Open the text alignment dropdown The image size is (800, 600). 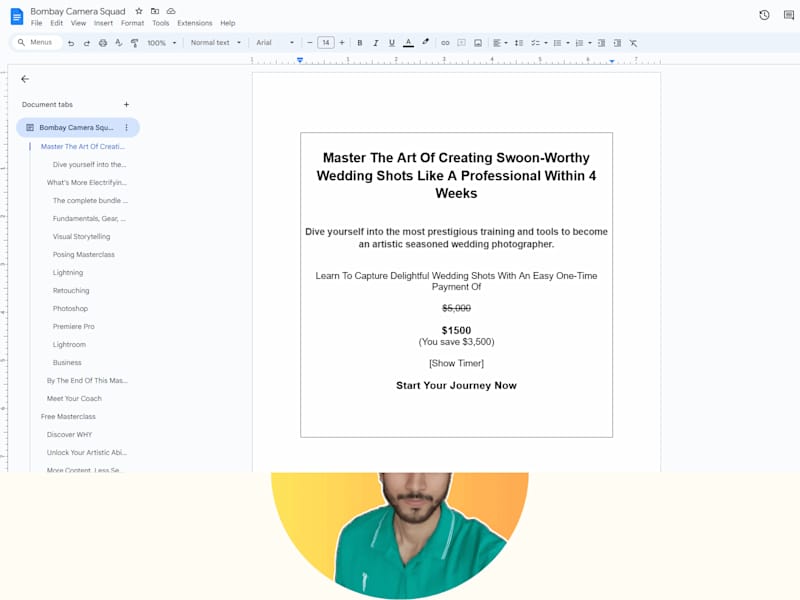[500, 43]
